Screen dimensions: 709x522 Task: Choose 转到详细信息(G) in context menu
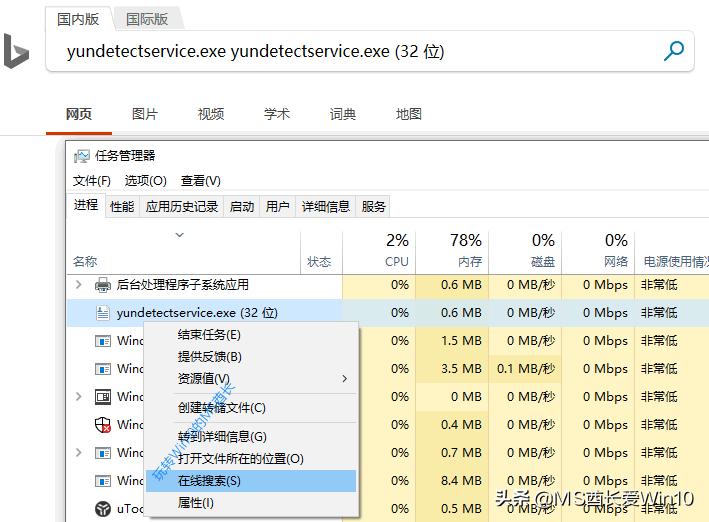pos(251,437)
